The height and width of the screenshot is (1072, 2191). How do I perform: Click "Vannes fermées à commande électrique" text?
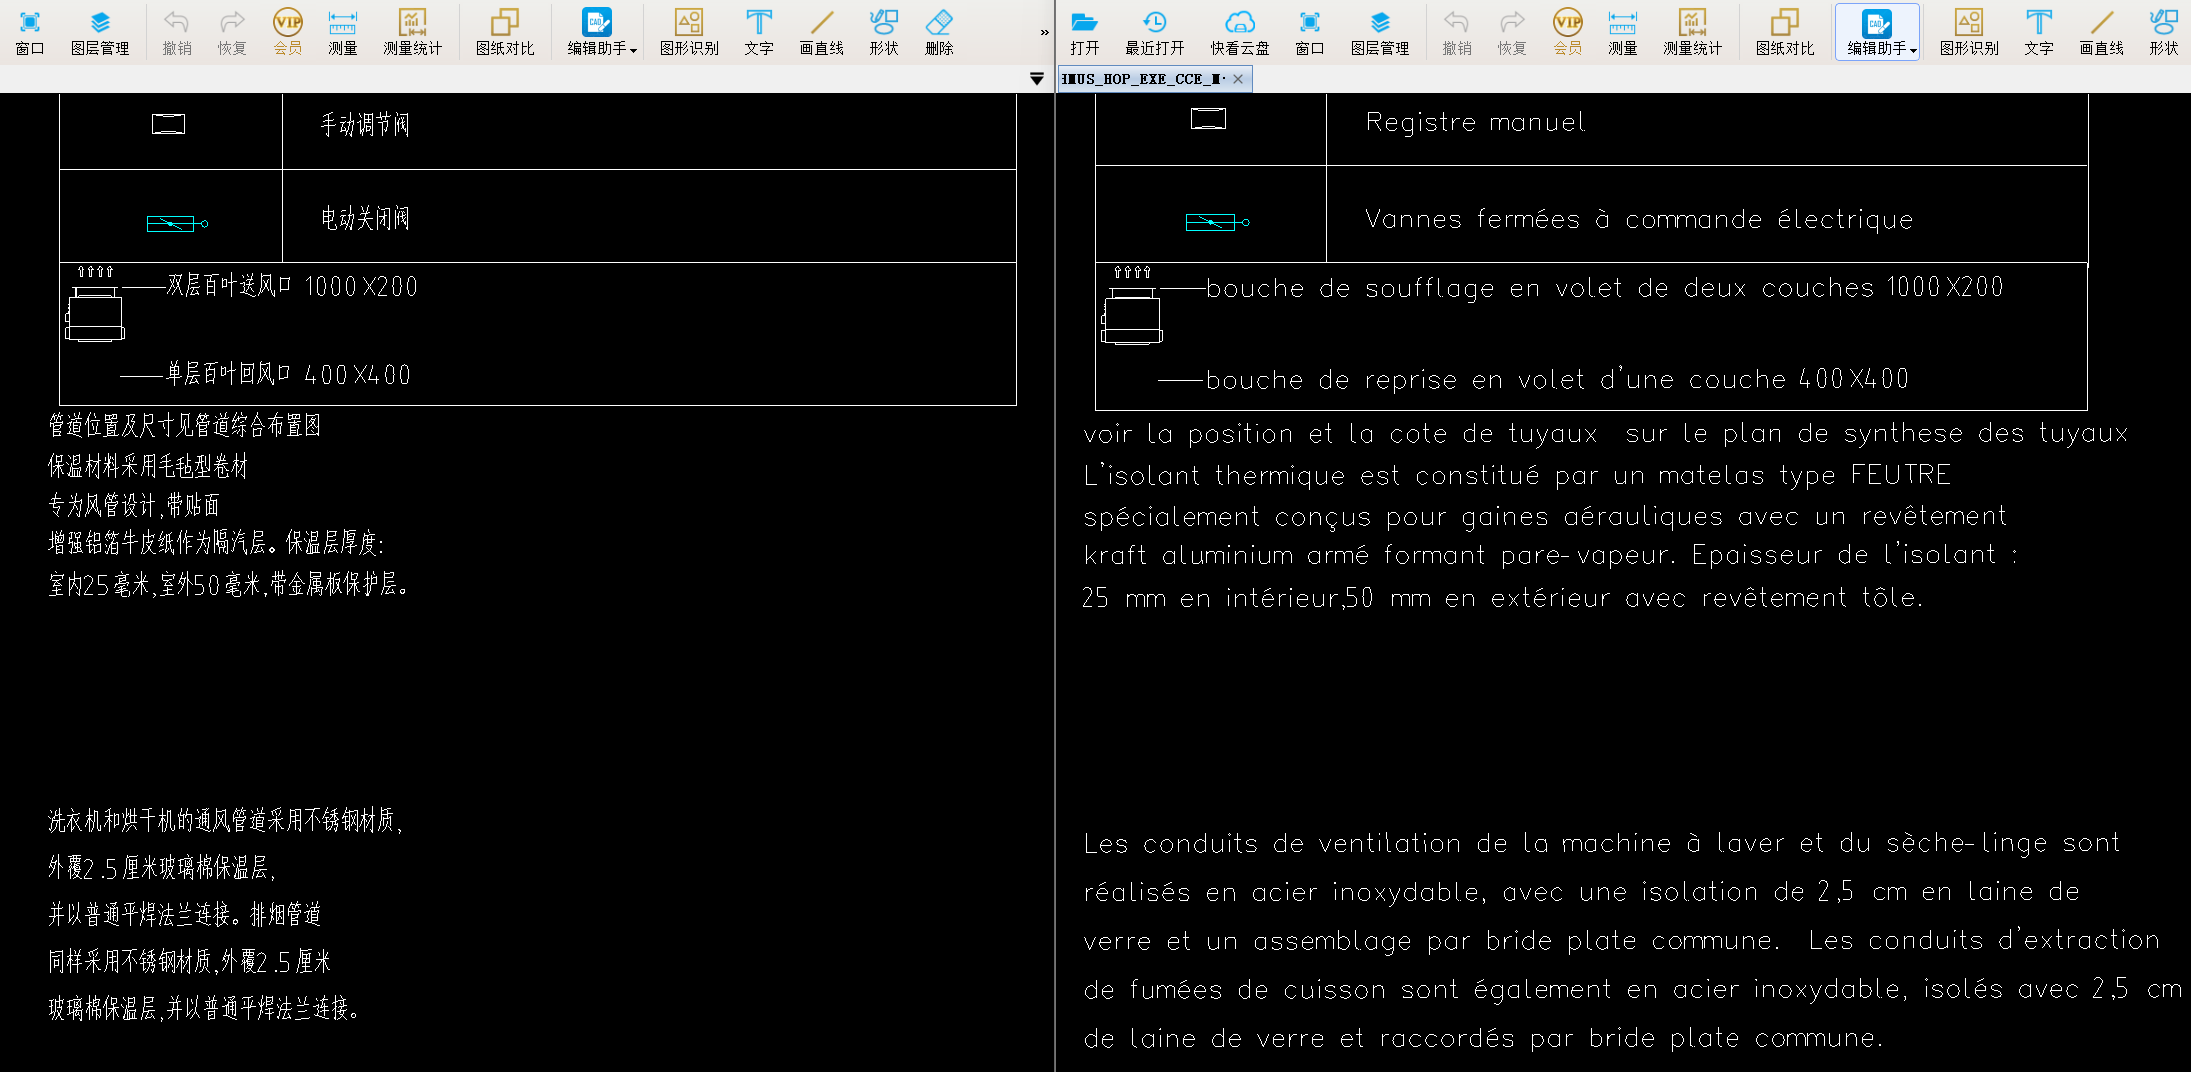(1639, 219)
